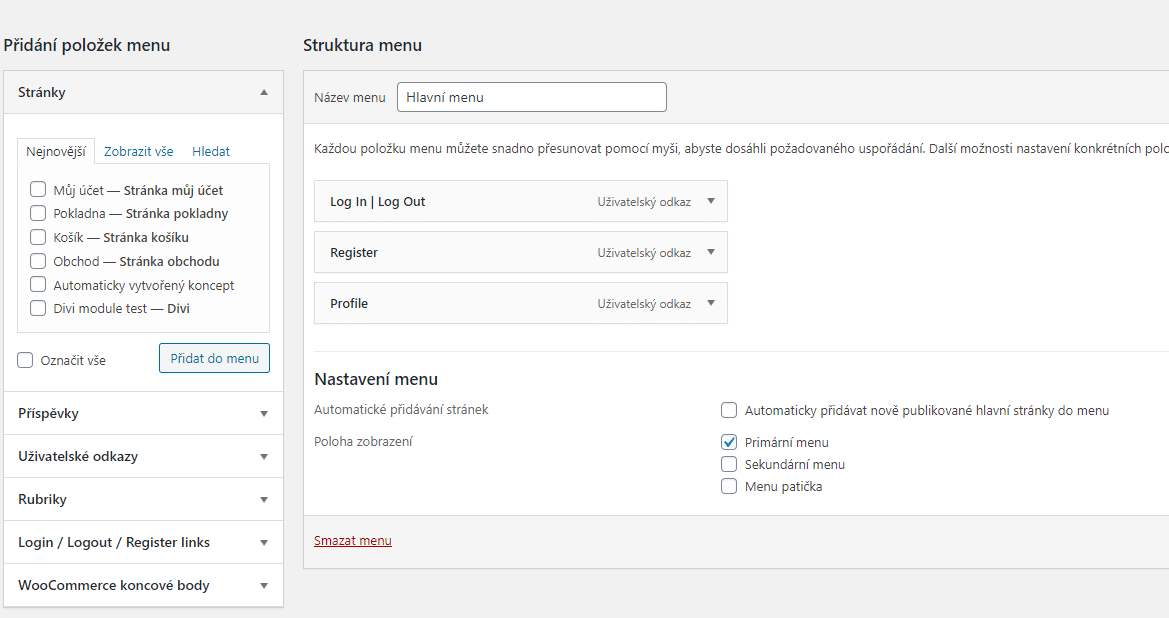This screenshot has height=618, width=1169.
Task: Check the Sekundární menu location
Action: pos(729,464)
